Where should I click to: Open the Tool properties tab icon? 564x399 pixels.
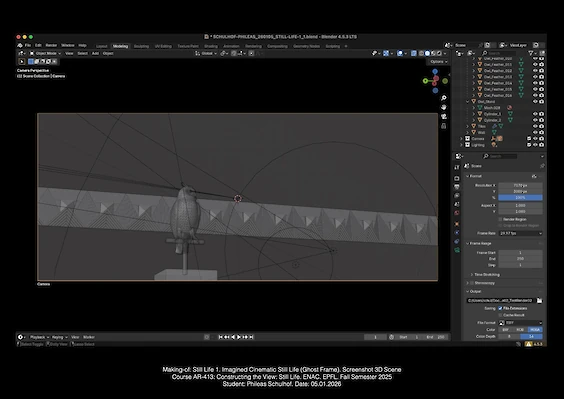click(457, 168)
